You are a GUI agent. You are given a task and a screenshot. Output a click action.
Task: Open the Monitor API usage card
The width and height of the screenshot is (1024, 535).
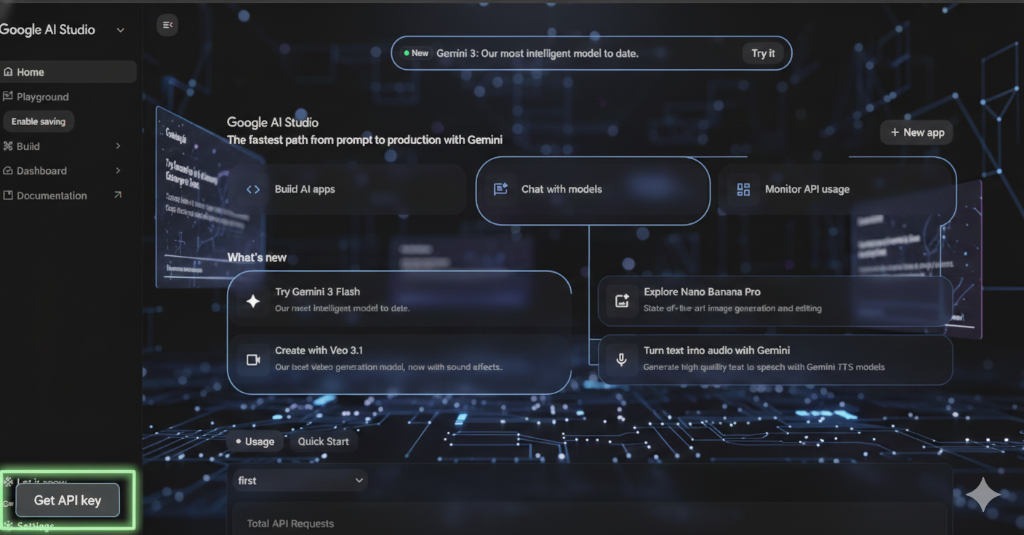(837, 189)
